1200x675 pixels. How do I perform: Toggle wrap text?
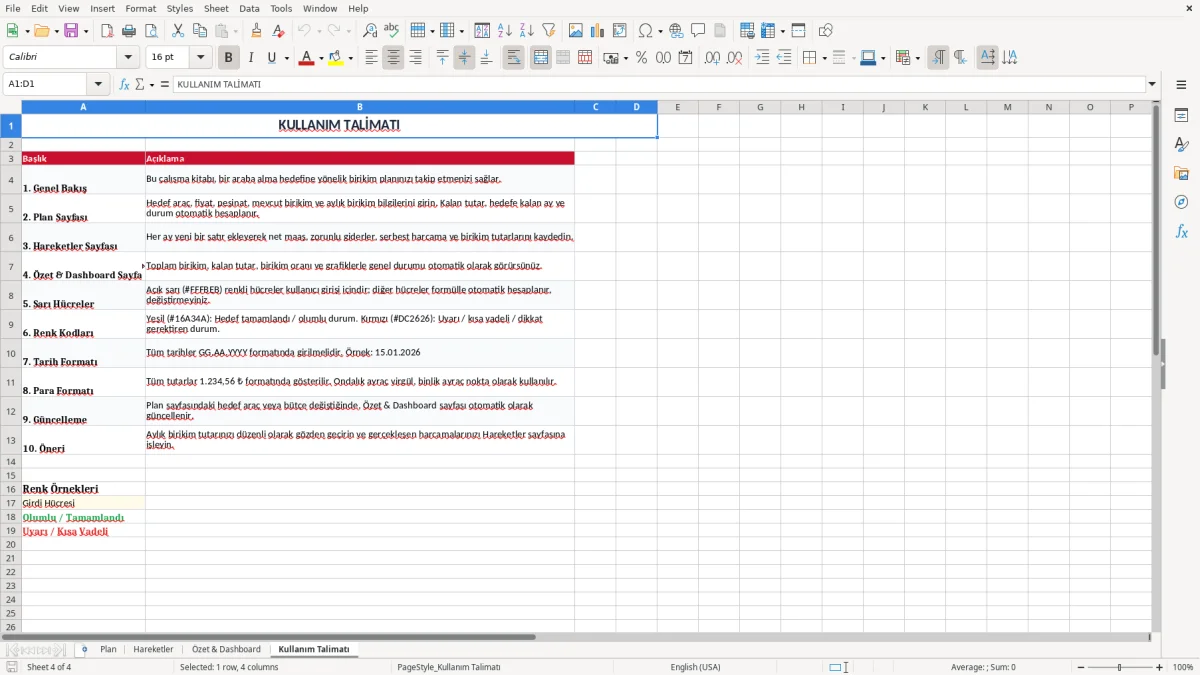click(514, 58)
